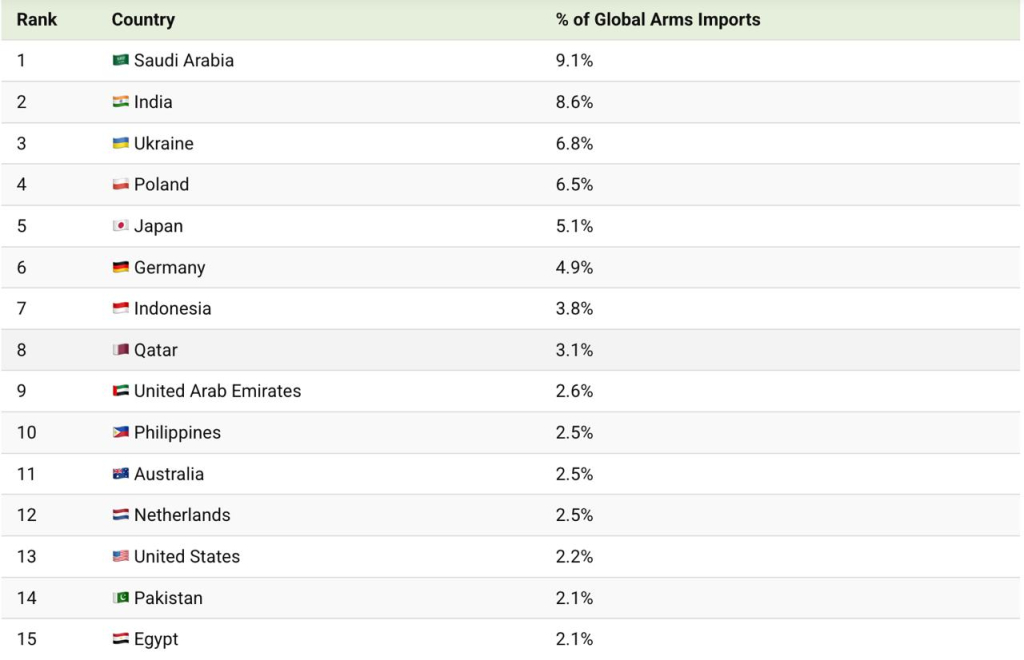The height and width of the screenshot is (660, 1024).
Task: Click Saudi Arabia's 9.1% value
Action: 574,61
